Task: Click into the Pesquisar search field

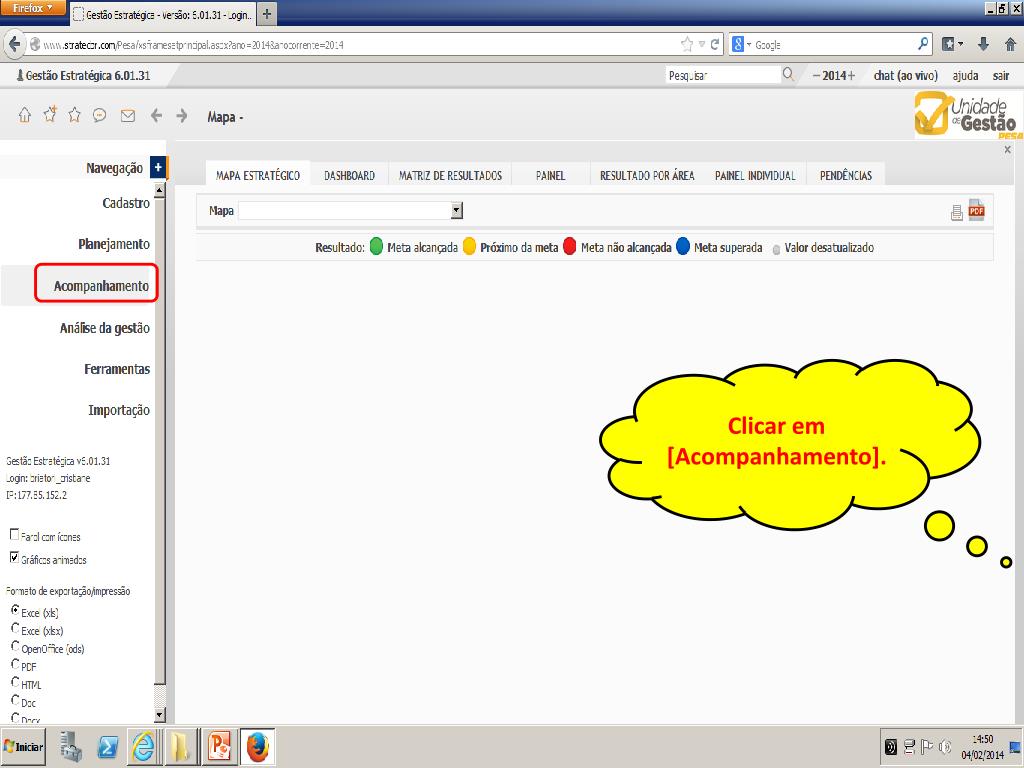Action: [x=723, y=75]
